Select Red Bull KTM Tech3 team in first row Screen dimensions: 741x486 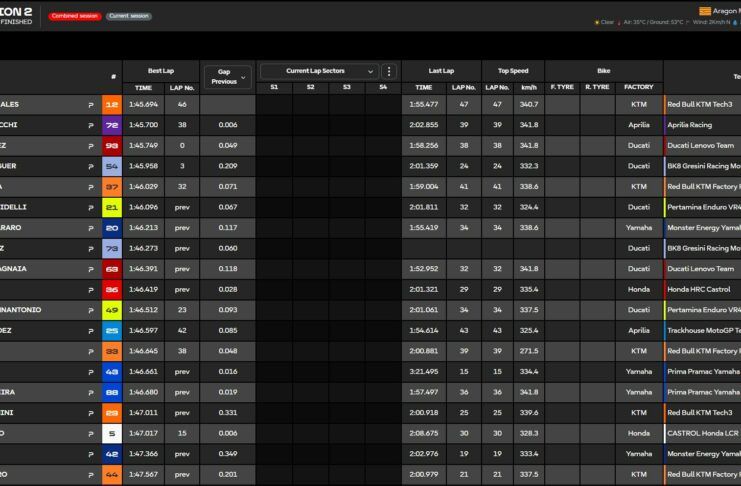point(702,104)
